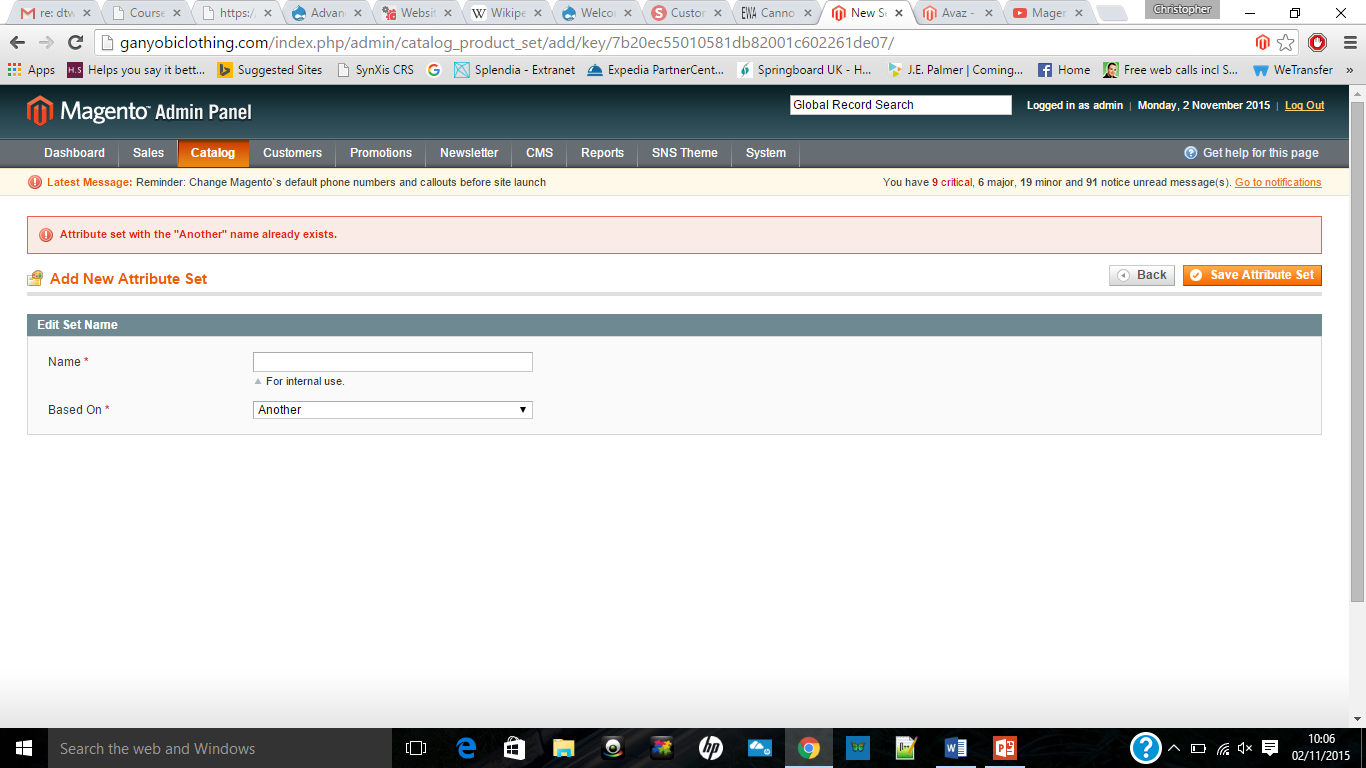Open the Customers menu
1366x768 pixels.
tap(292, 153)
